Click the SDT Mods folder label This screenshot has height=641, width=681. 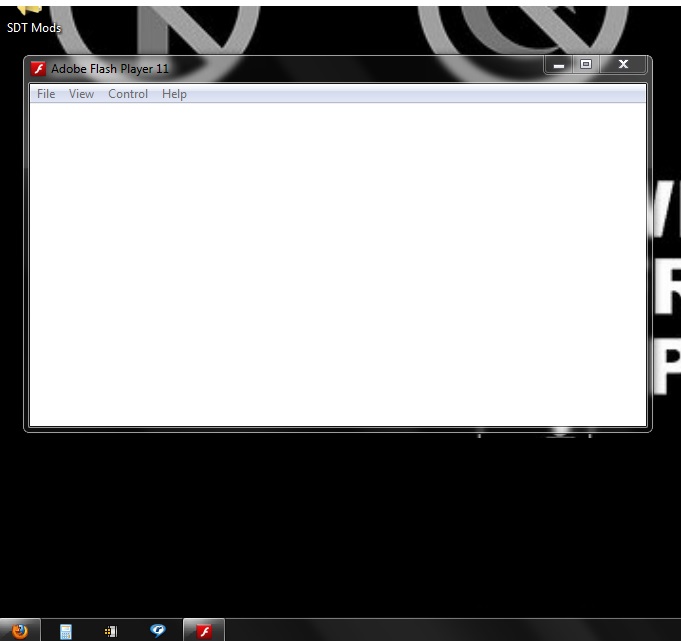[x=34, y=28]
